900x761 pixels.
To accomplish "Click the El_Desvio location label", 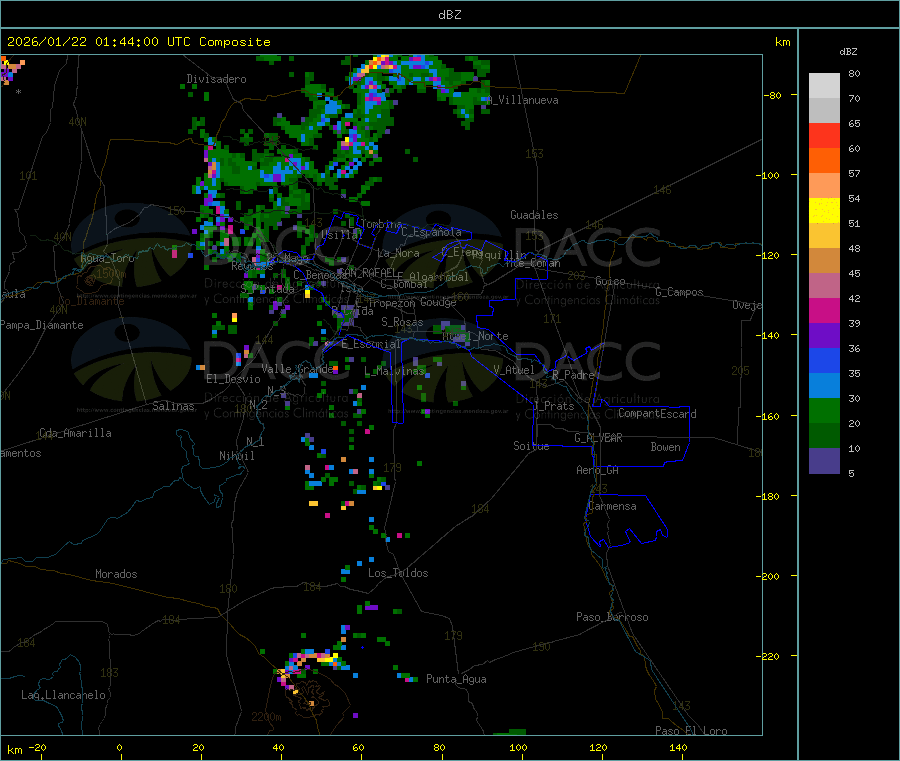I will click(233, 379).
